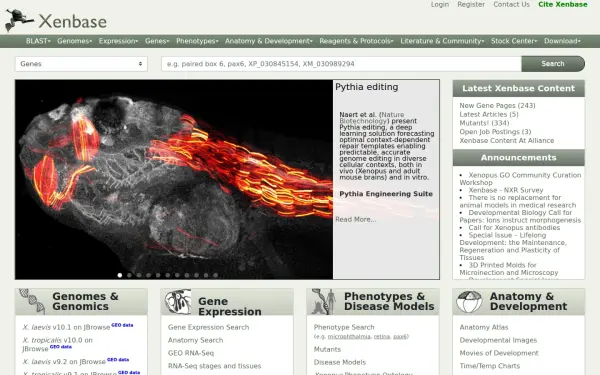Open X. laevis v10.1 on JBrowse
The height and width of the screenshot is (375, 600).
point(66,327)
